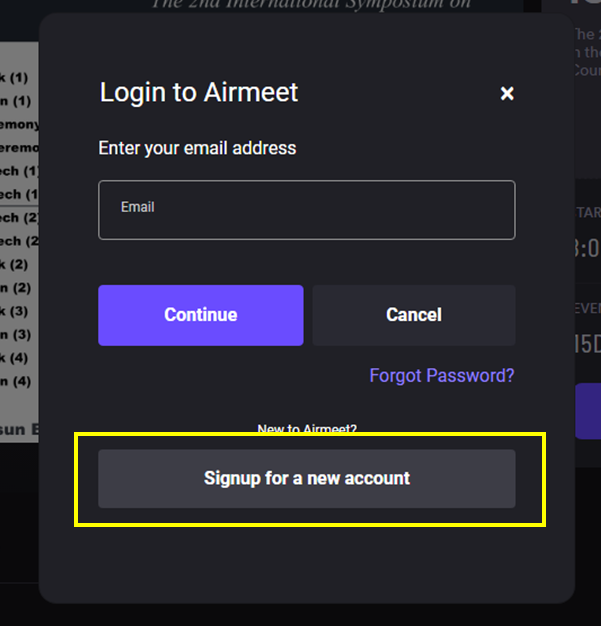The height and width of the screenshot is (626, 601).
Task: Select the truncated 'n (4)' list entry
Action: (16, 381)
